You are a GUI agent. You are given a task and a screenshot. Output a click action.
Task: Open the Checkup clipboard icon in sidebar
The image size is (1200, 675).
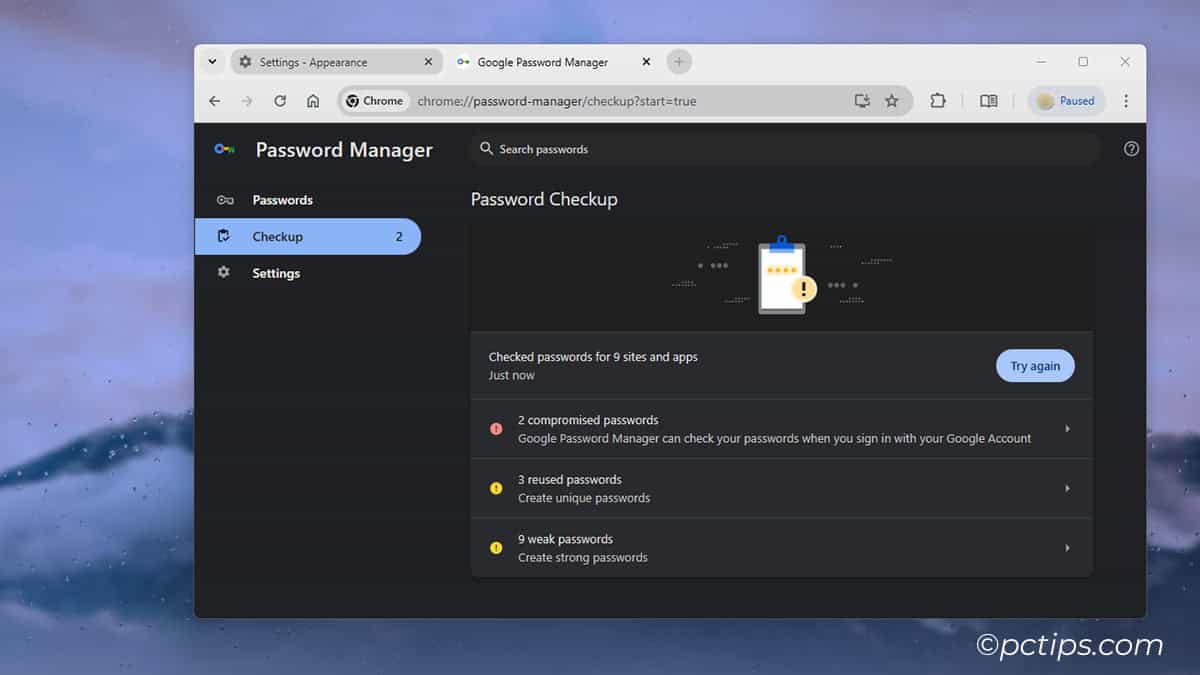point(223,236)
